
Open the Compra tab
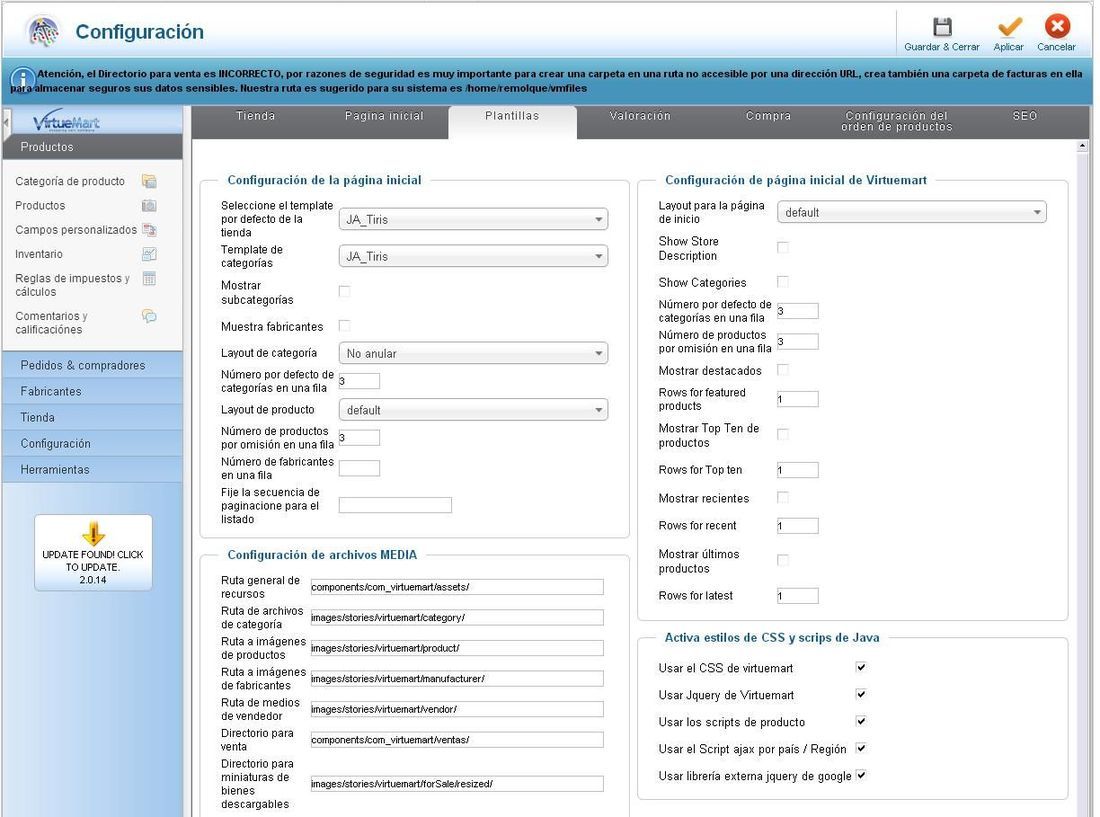click(768, 116)
